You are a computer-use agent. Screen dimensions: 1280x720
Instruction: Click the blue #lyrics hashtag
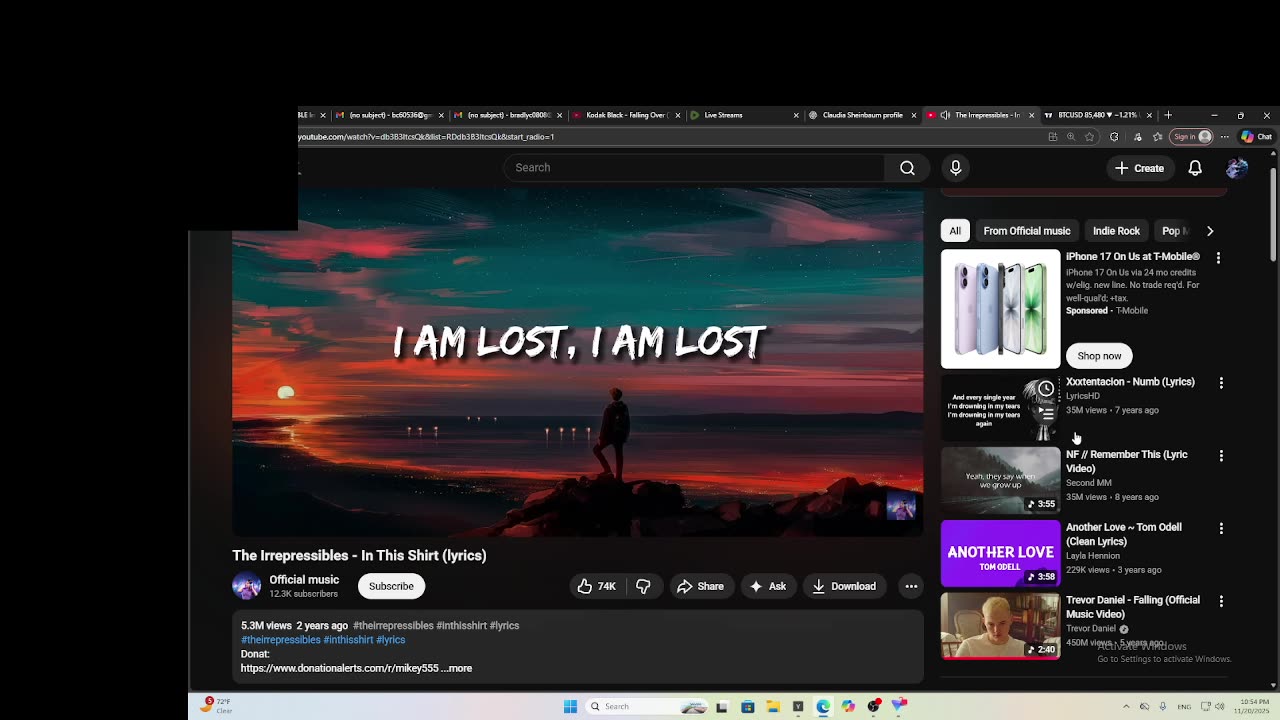click(391, 640)
